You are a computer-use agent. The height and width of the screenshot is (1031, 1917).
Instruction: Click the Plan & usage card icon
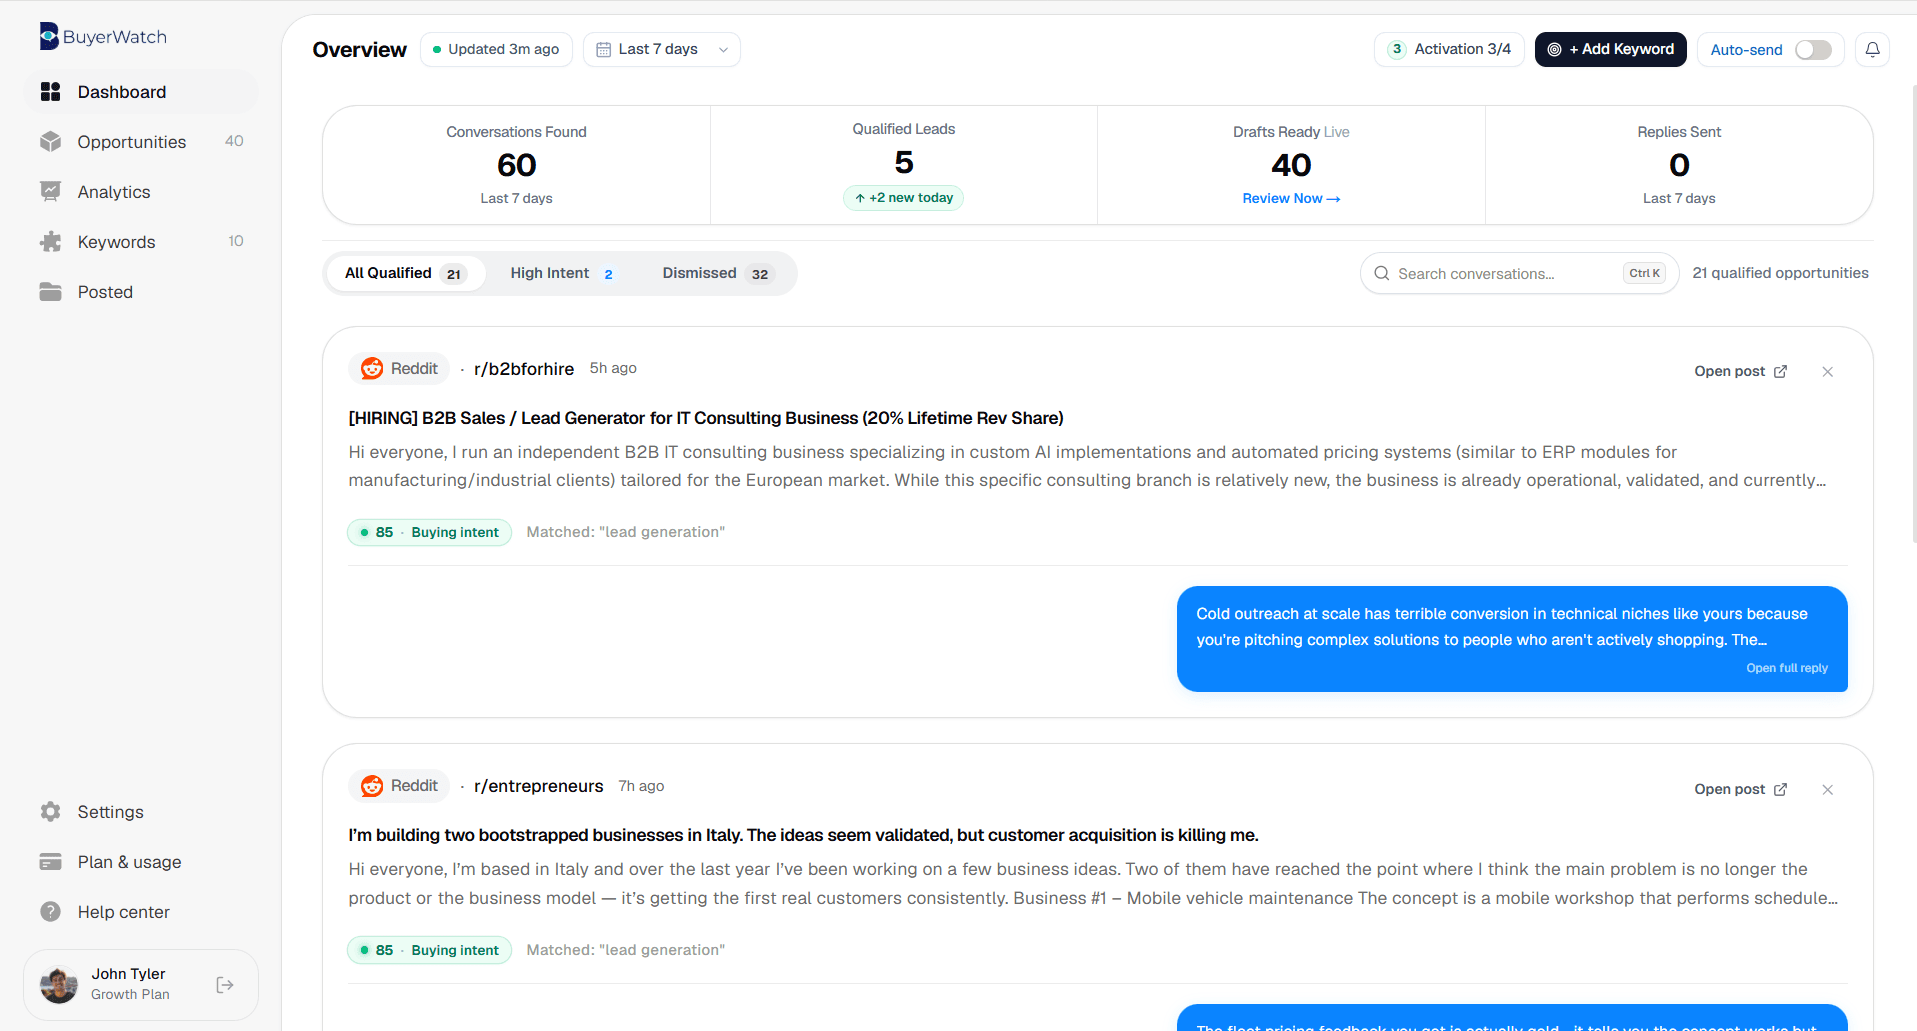(x=50, y=862)
